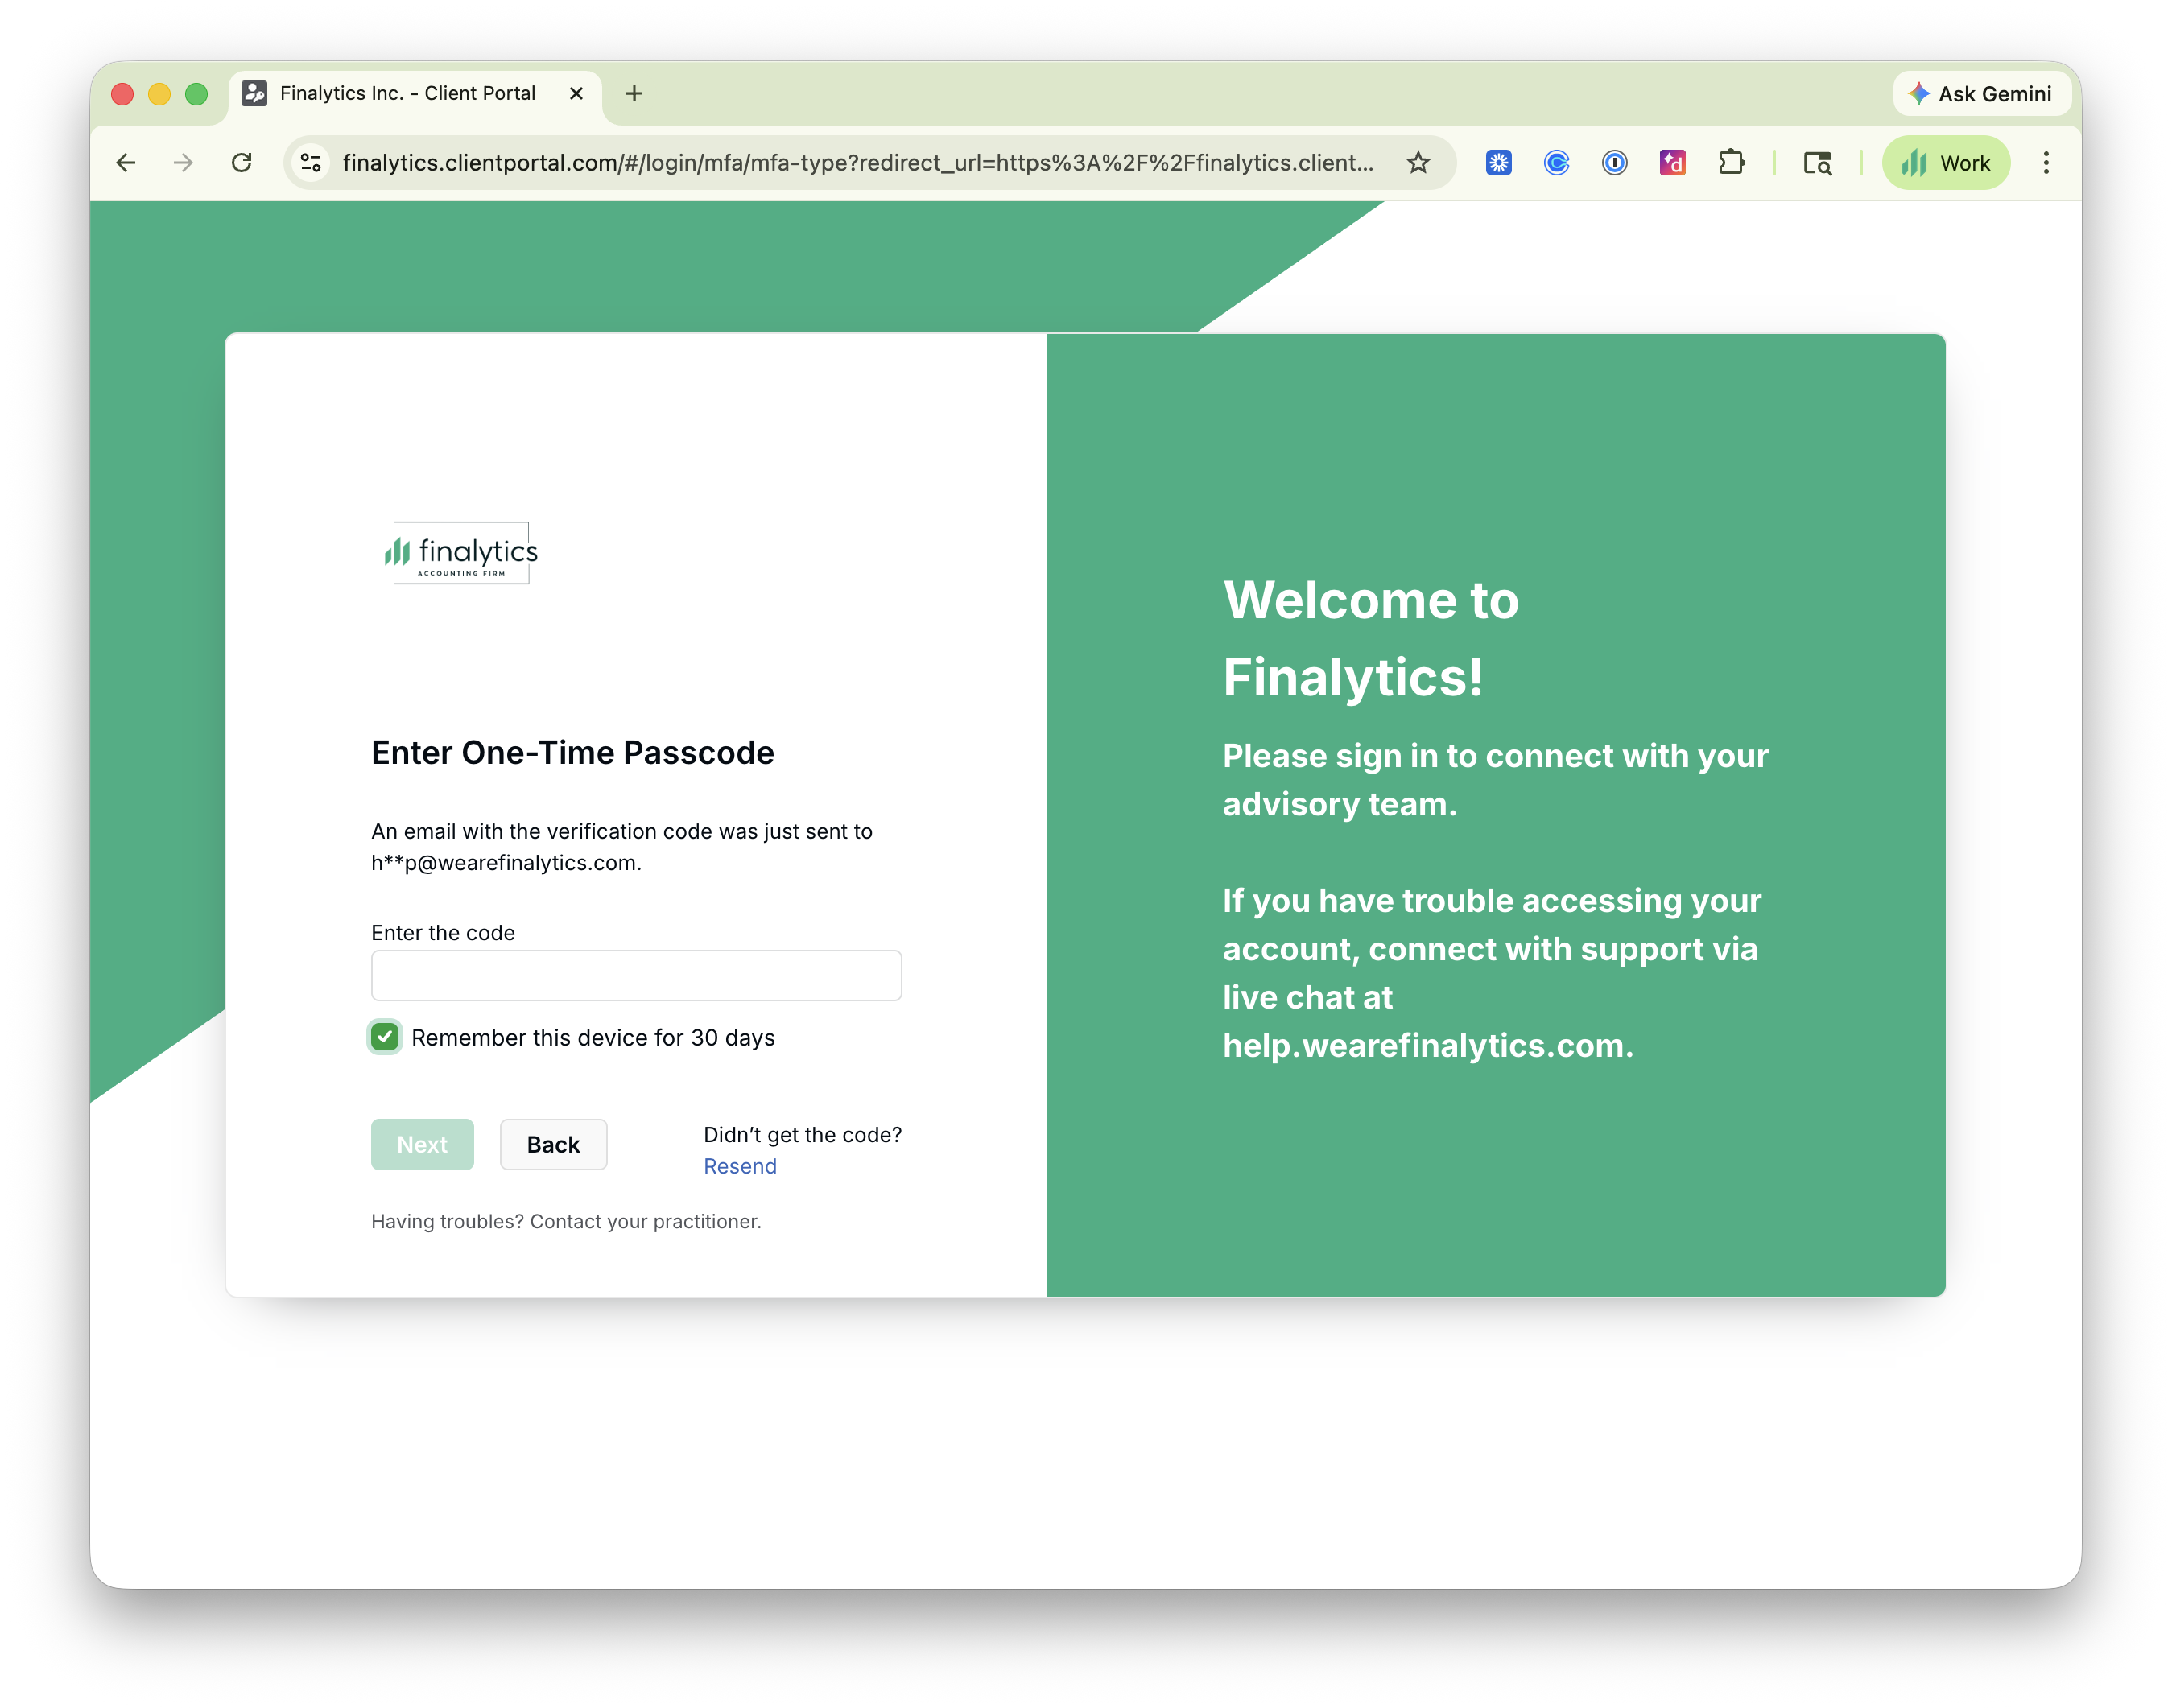The height and width of the screenshot is (1708, 2172).
Task: Close the Finalytics Client Portal tab
Action: pos(576,94)
